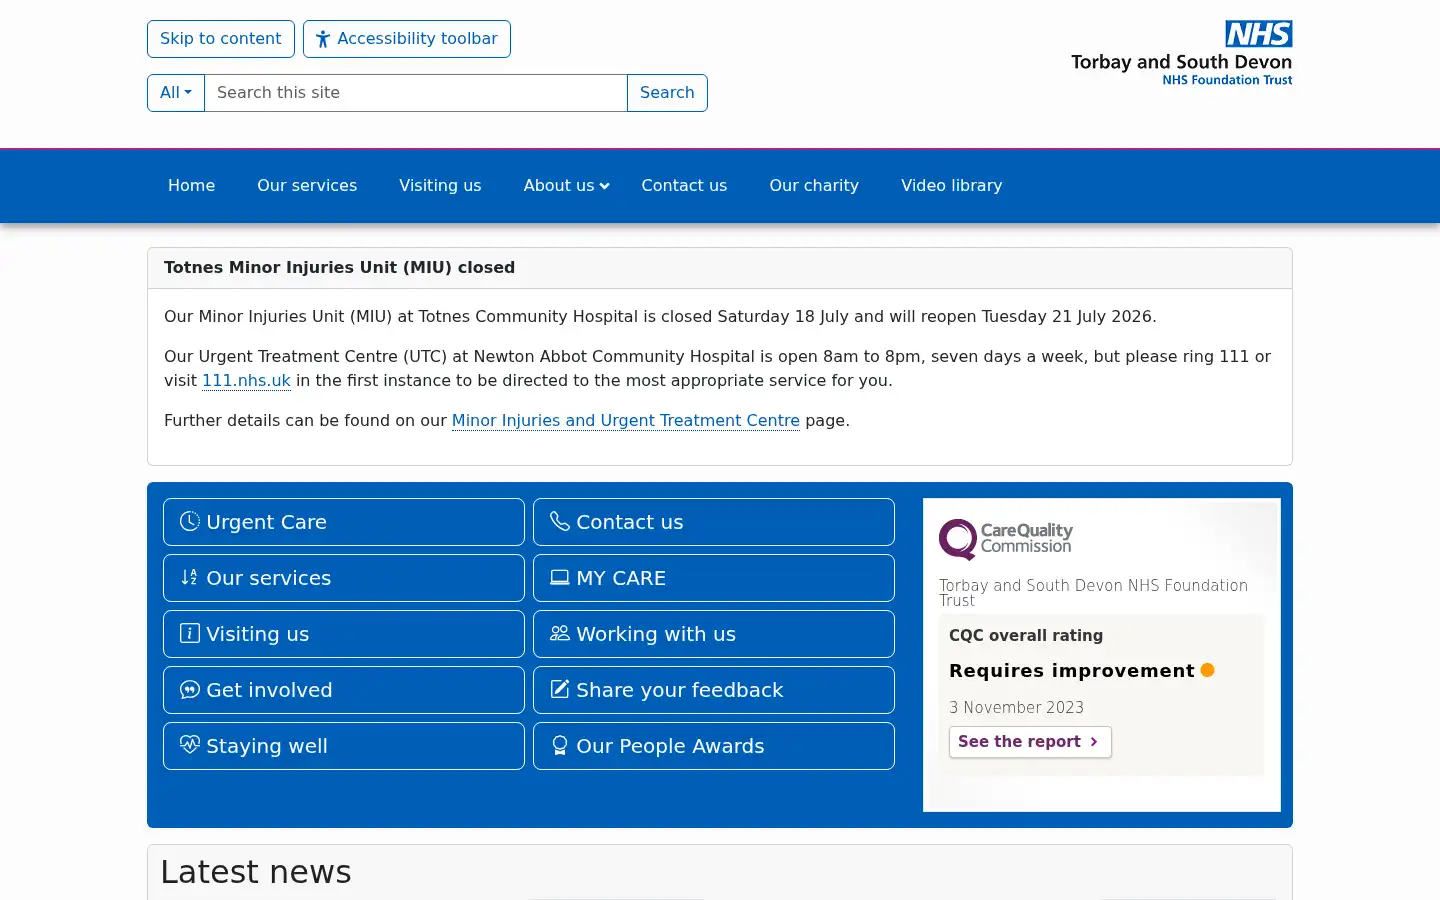The width and height of the screenshot is (1440, 900).
Task: Click the accessibility person icon in the toolbar button
Action: pyautogui.click(x=323, y=39)
